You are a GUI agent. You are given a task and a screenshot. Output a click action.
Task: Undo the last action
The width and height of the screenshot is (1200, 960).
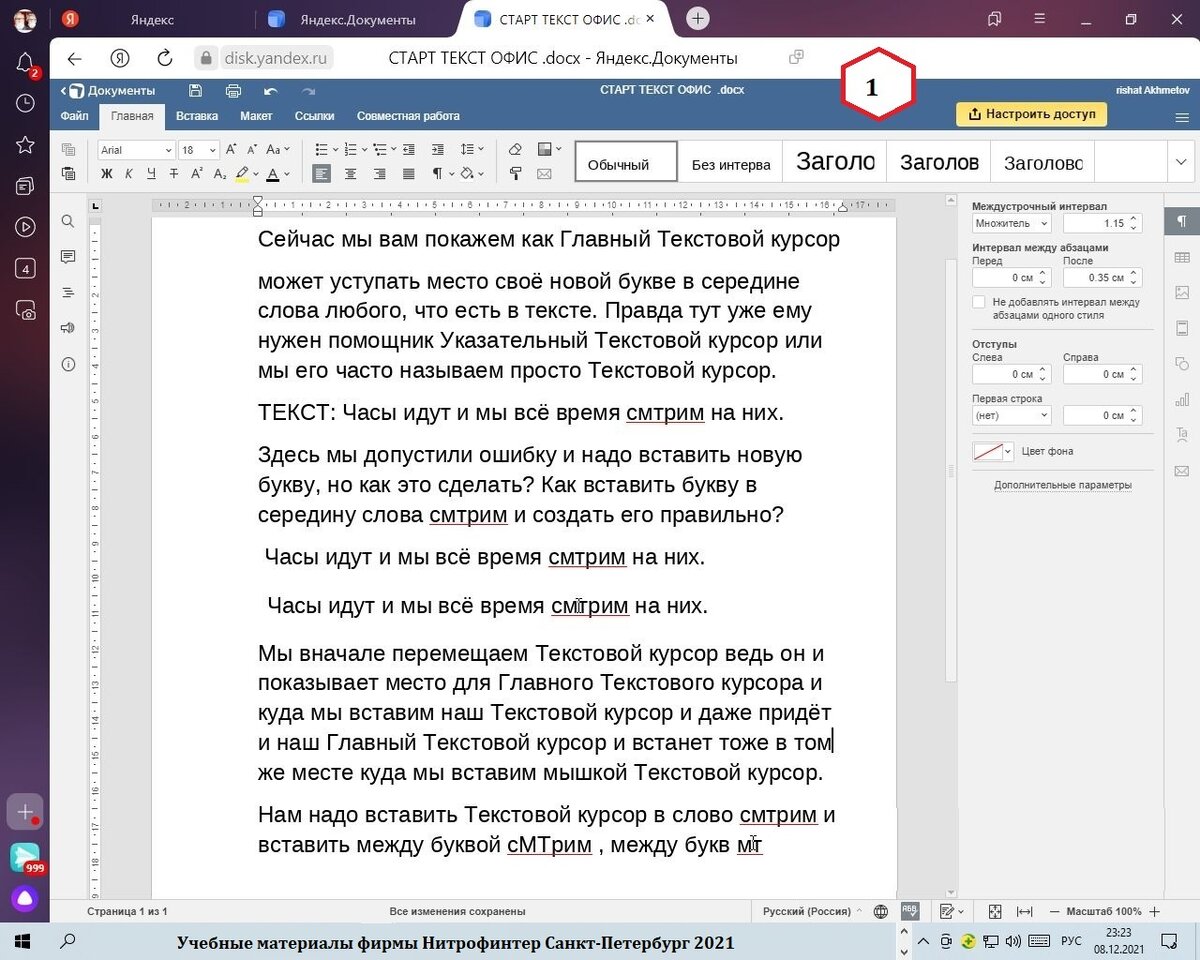pyautogui.click(x=271, y=91)
